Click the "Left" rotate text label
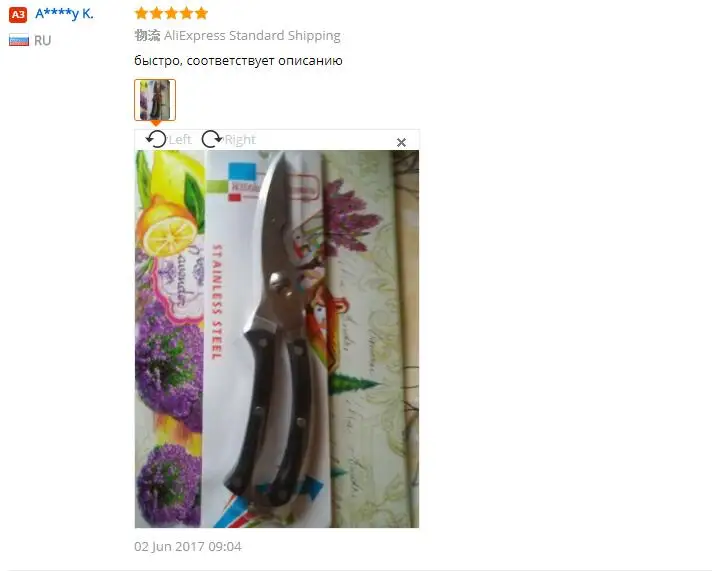 (x=180, y=139)
